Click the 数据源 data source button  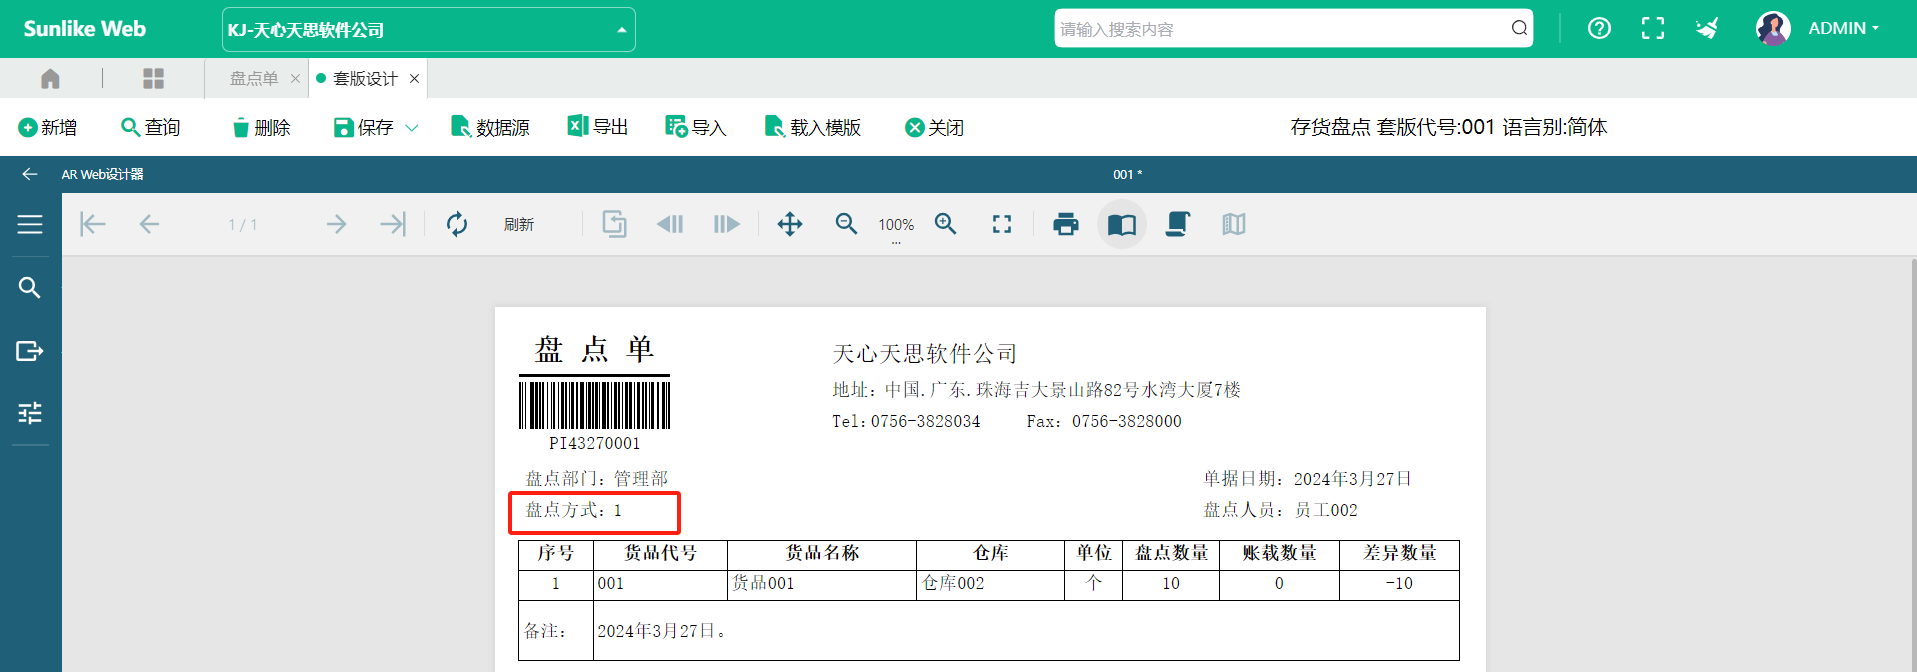pos(490,128)
